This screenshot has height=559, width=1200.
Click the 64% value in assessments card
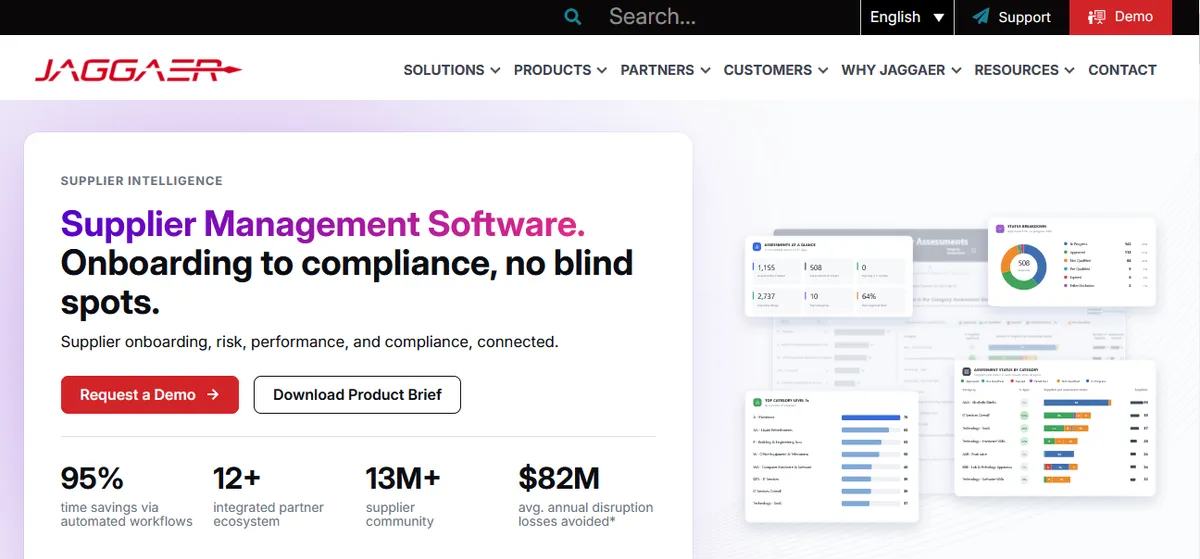869,296
